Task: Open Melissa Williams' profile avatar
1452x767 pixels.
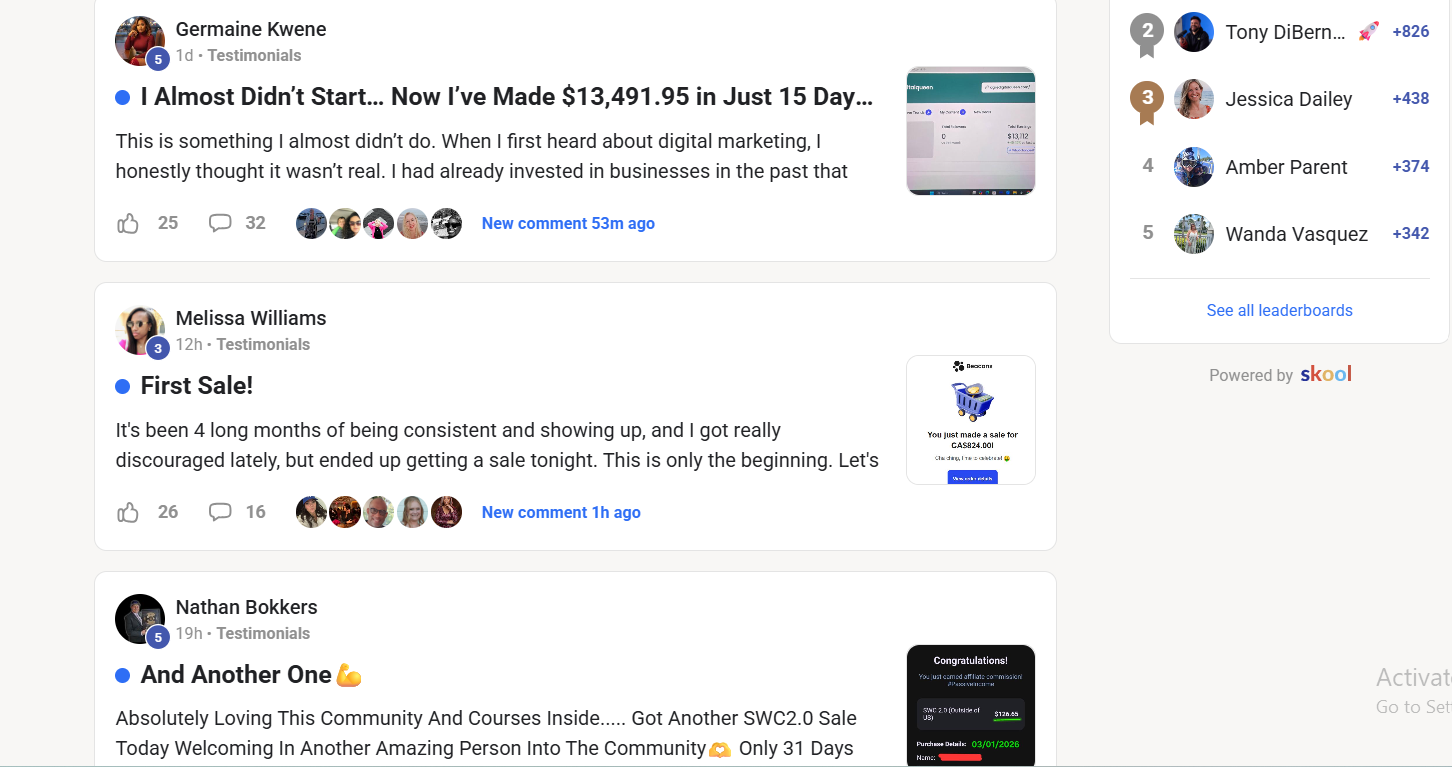Action: [140, 330]
